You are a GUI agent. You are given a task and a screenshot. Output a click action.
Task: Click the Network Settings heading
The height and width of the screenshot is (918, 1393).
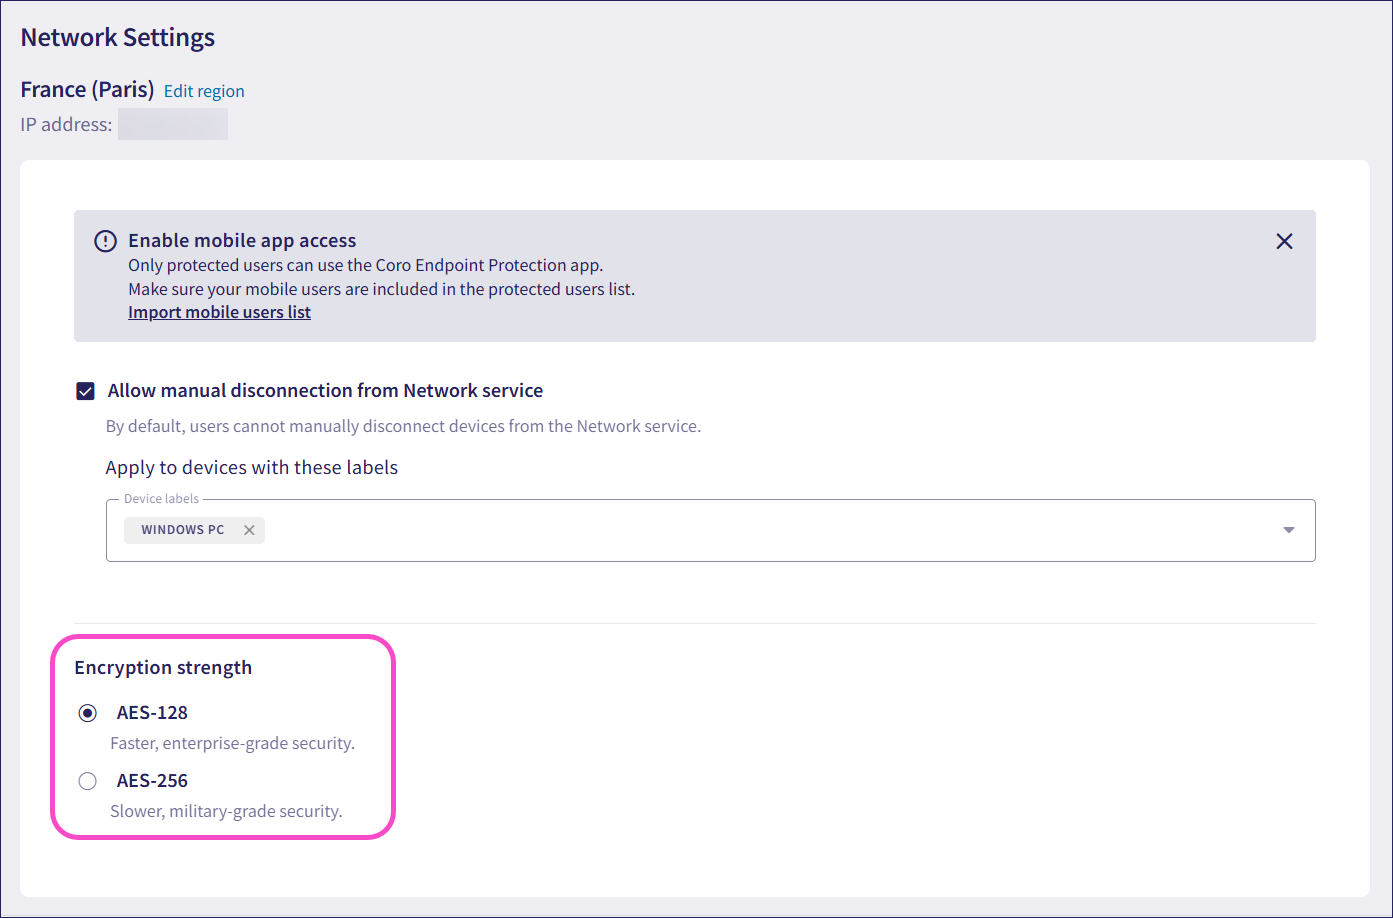point(118,38)
